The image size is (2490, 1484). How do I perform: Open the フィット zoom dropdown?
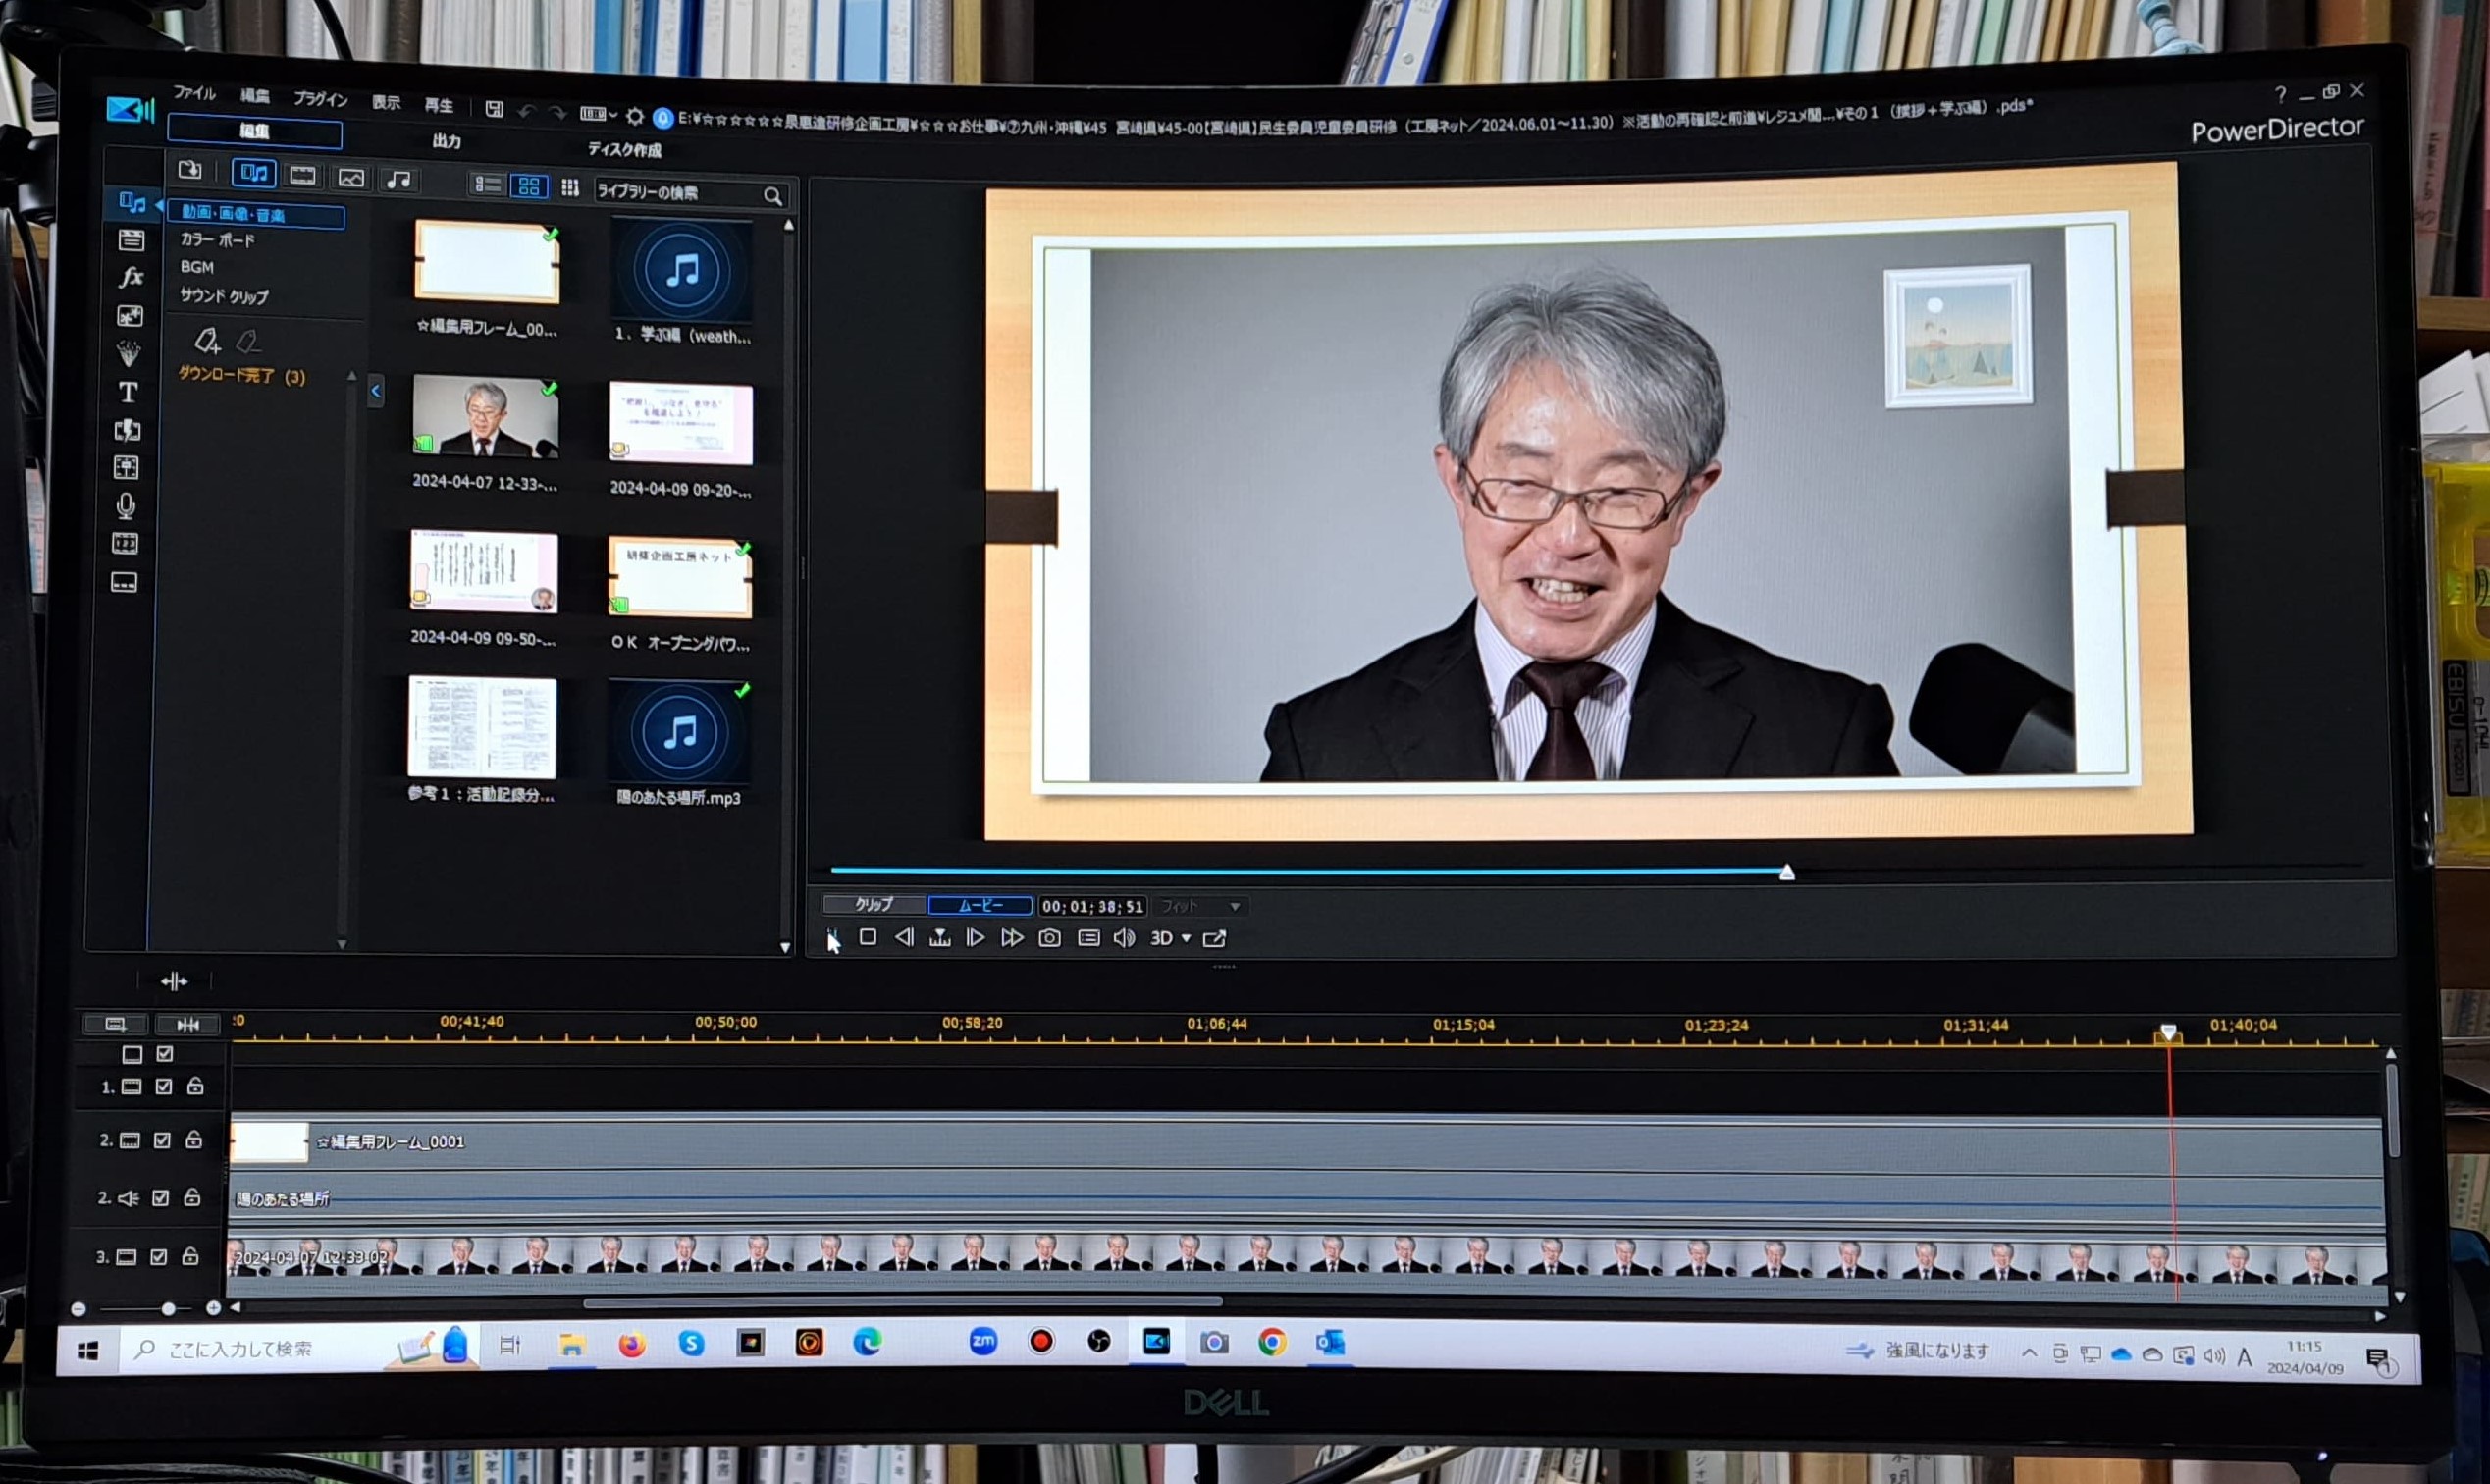coord(1200,906)
